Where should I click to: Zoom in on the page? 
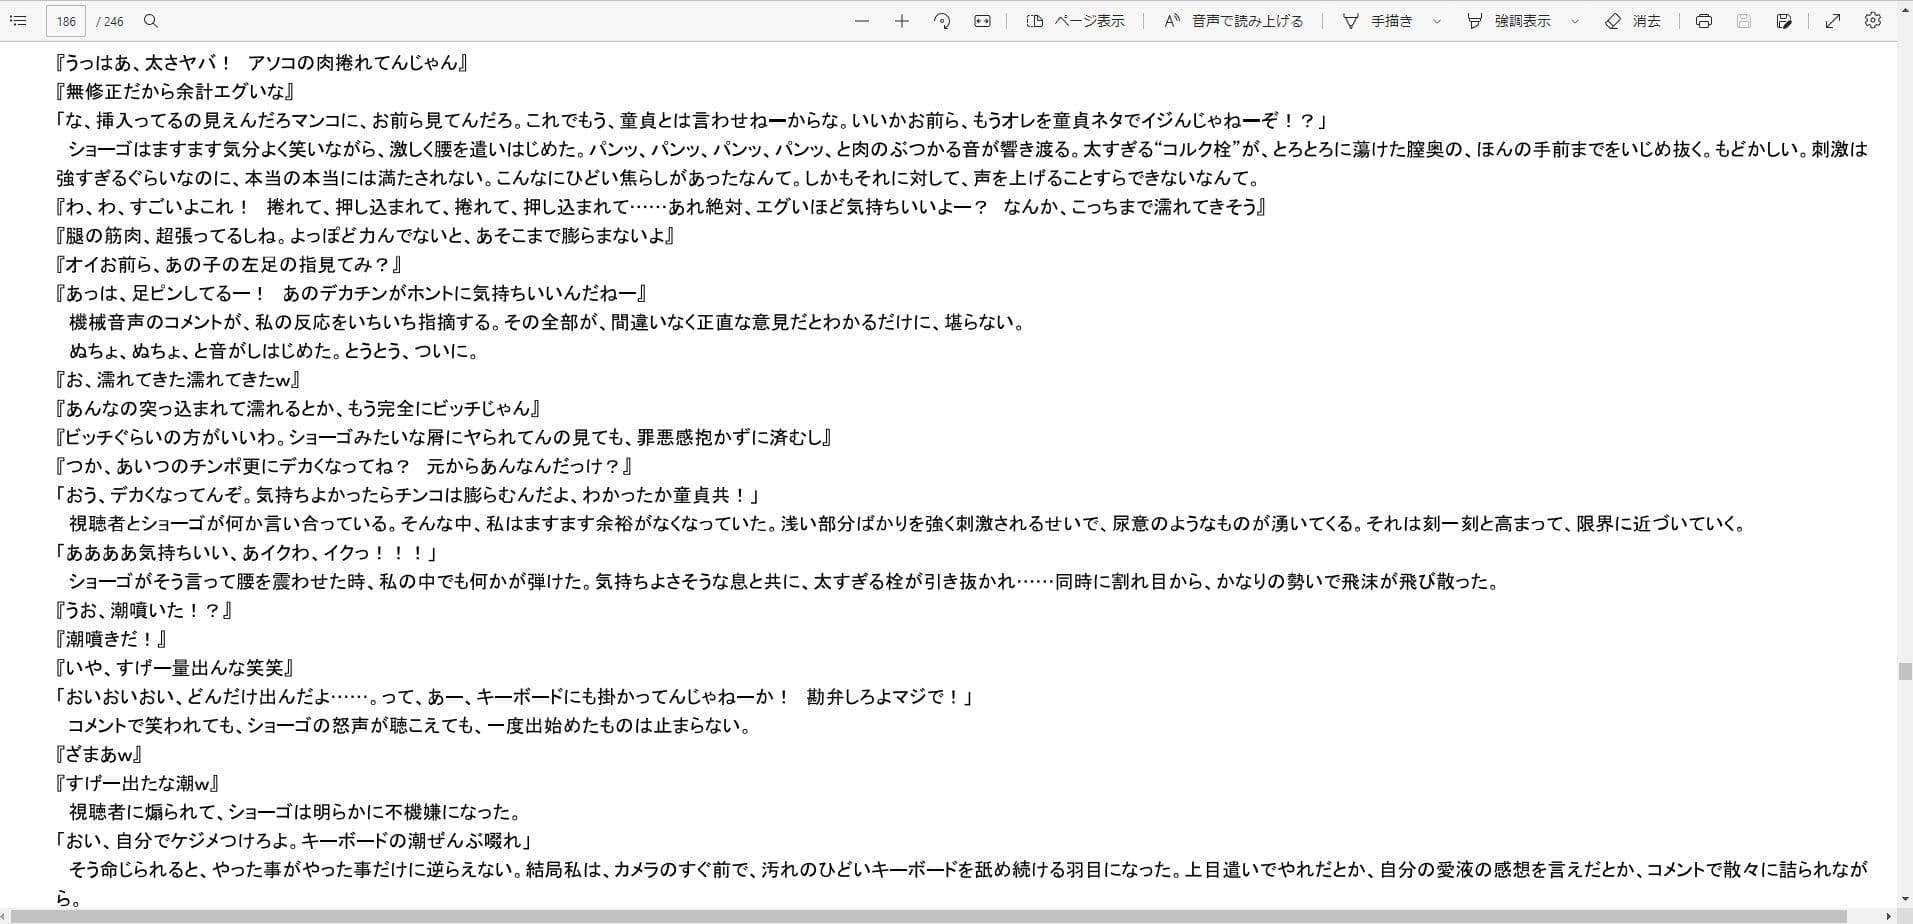coord(901,20)
